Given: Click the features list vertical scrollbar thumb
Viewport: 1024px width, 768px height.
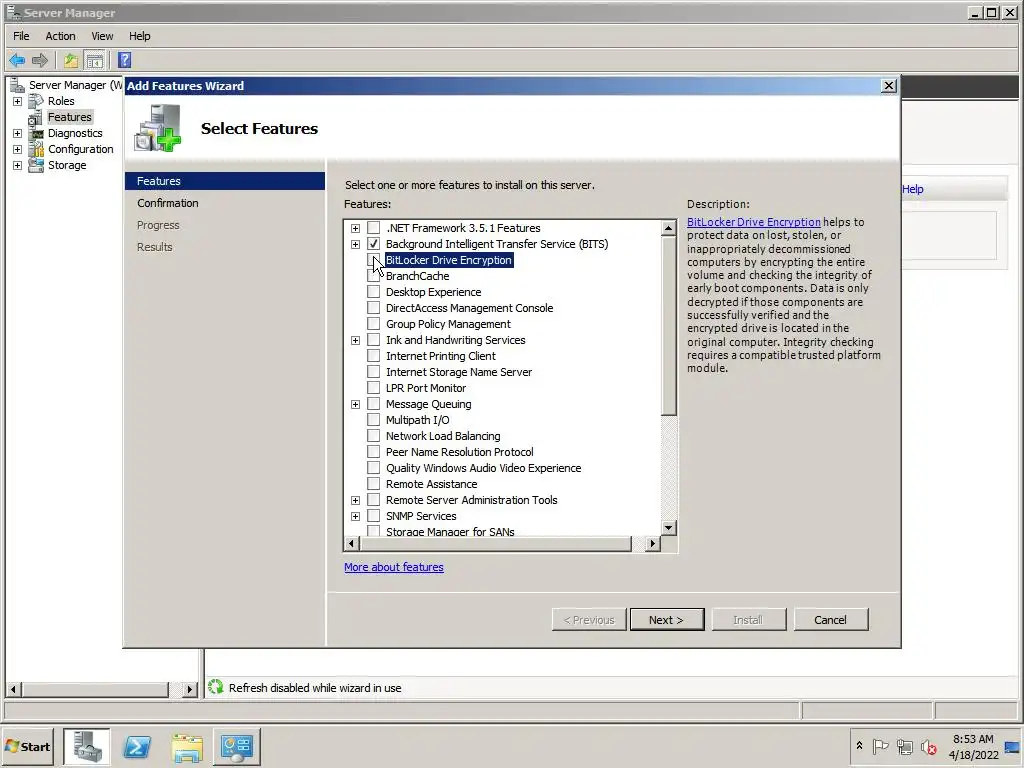Looking at the screenshot, I should click(668, 325).
